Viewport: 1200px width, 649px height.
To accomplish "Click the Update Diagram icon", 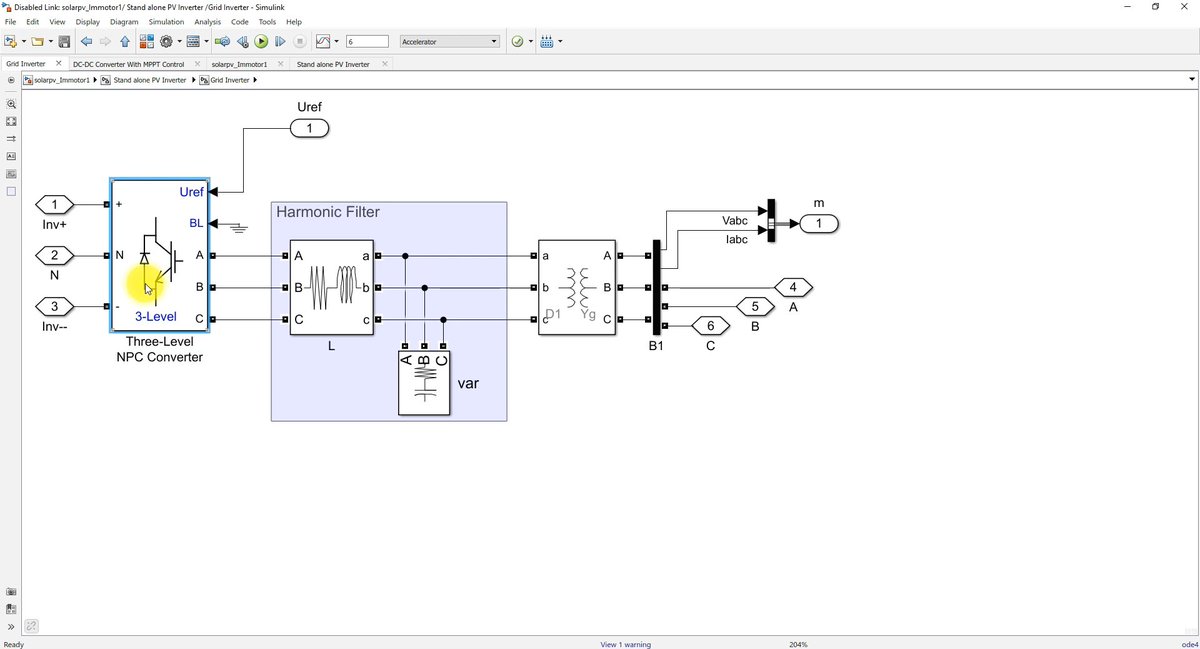I will 222,42.
